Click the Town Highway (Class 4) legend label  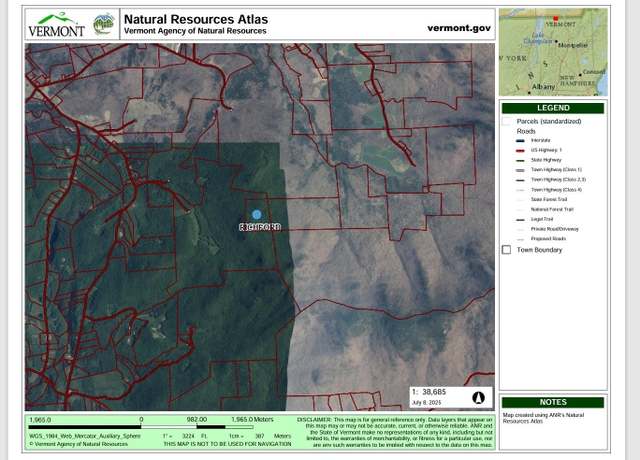(x=556, y=190)
